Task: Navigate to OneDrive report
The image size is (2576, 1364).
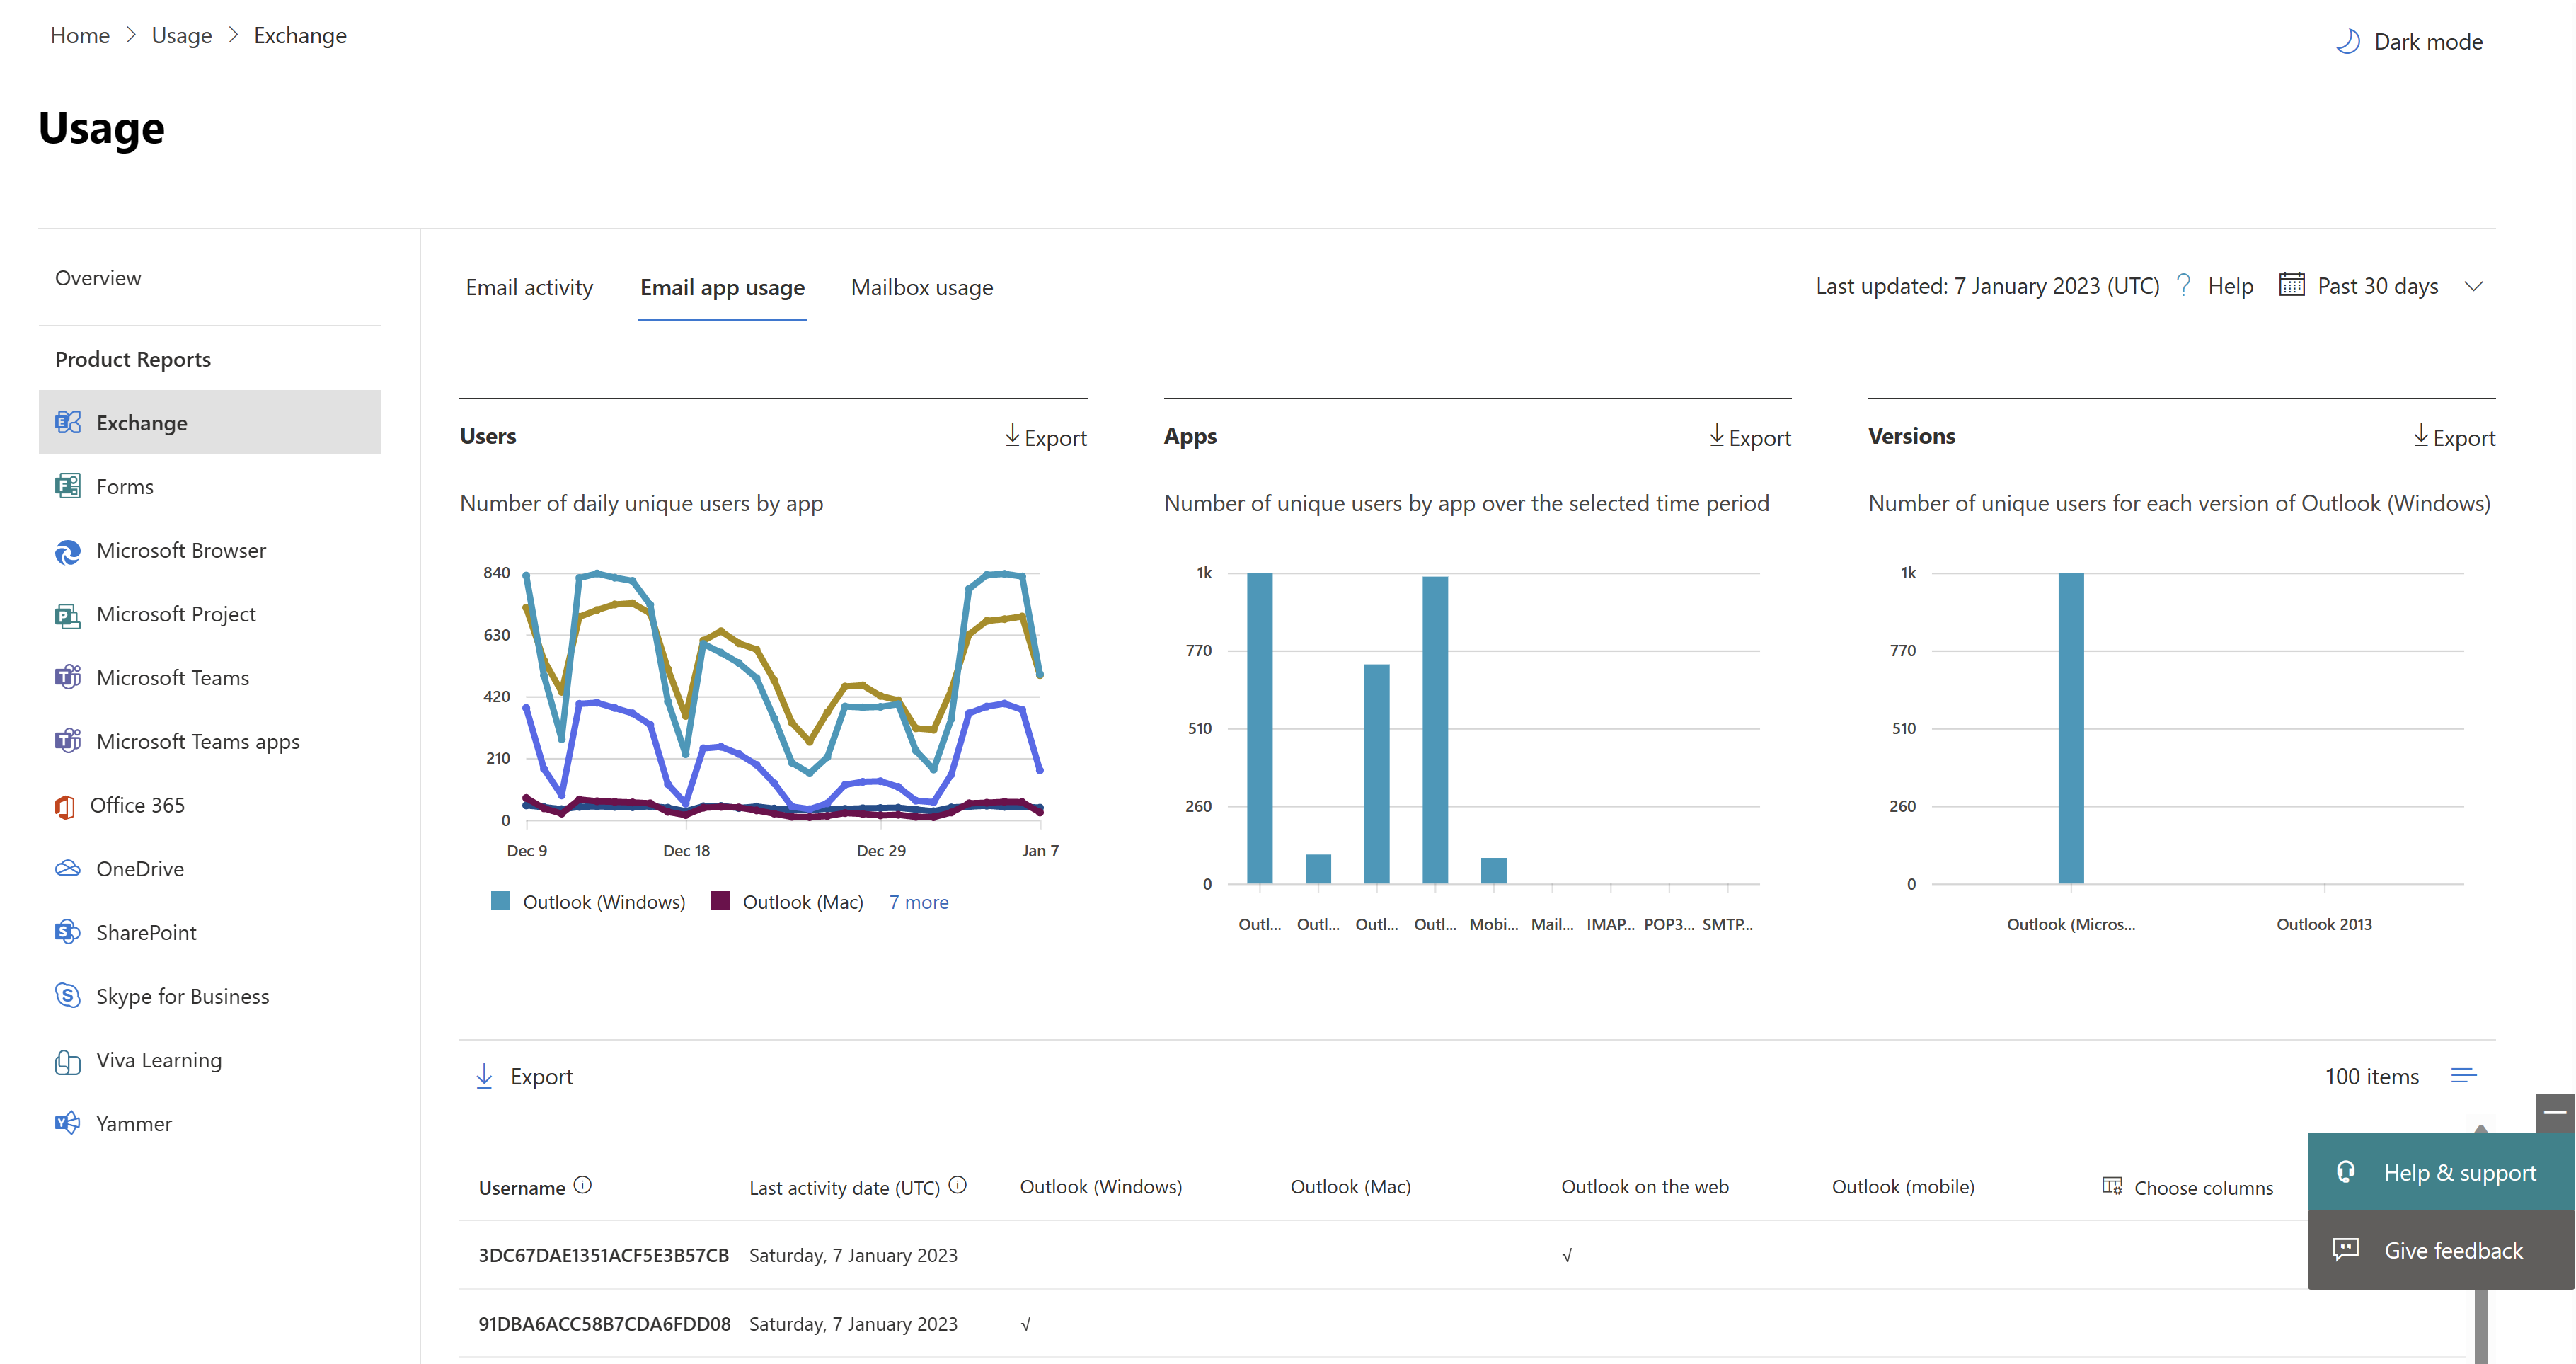Action: pyautogui.click(x=142, y=868)
